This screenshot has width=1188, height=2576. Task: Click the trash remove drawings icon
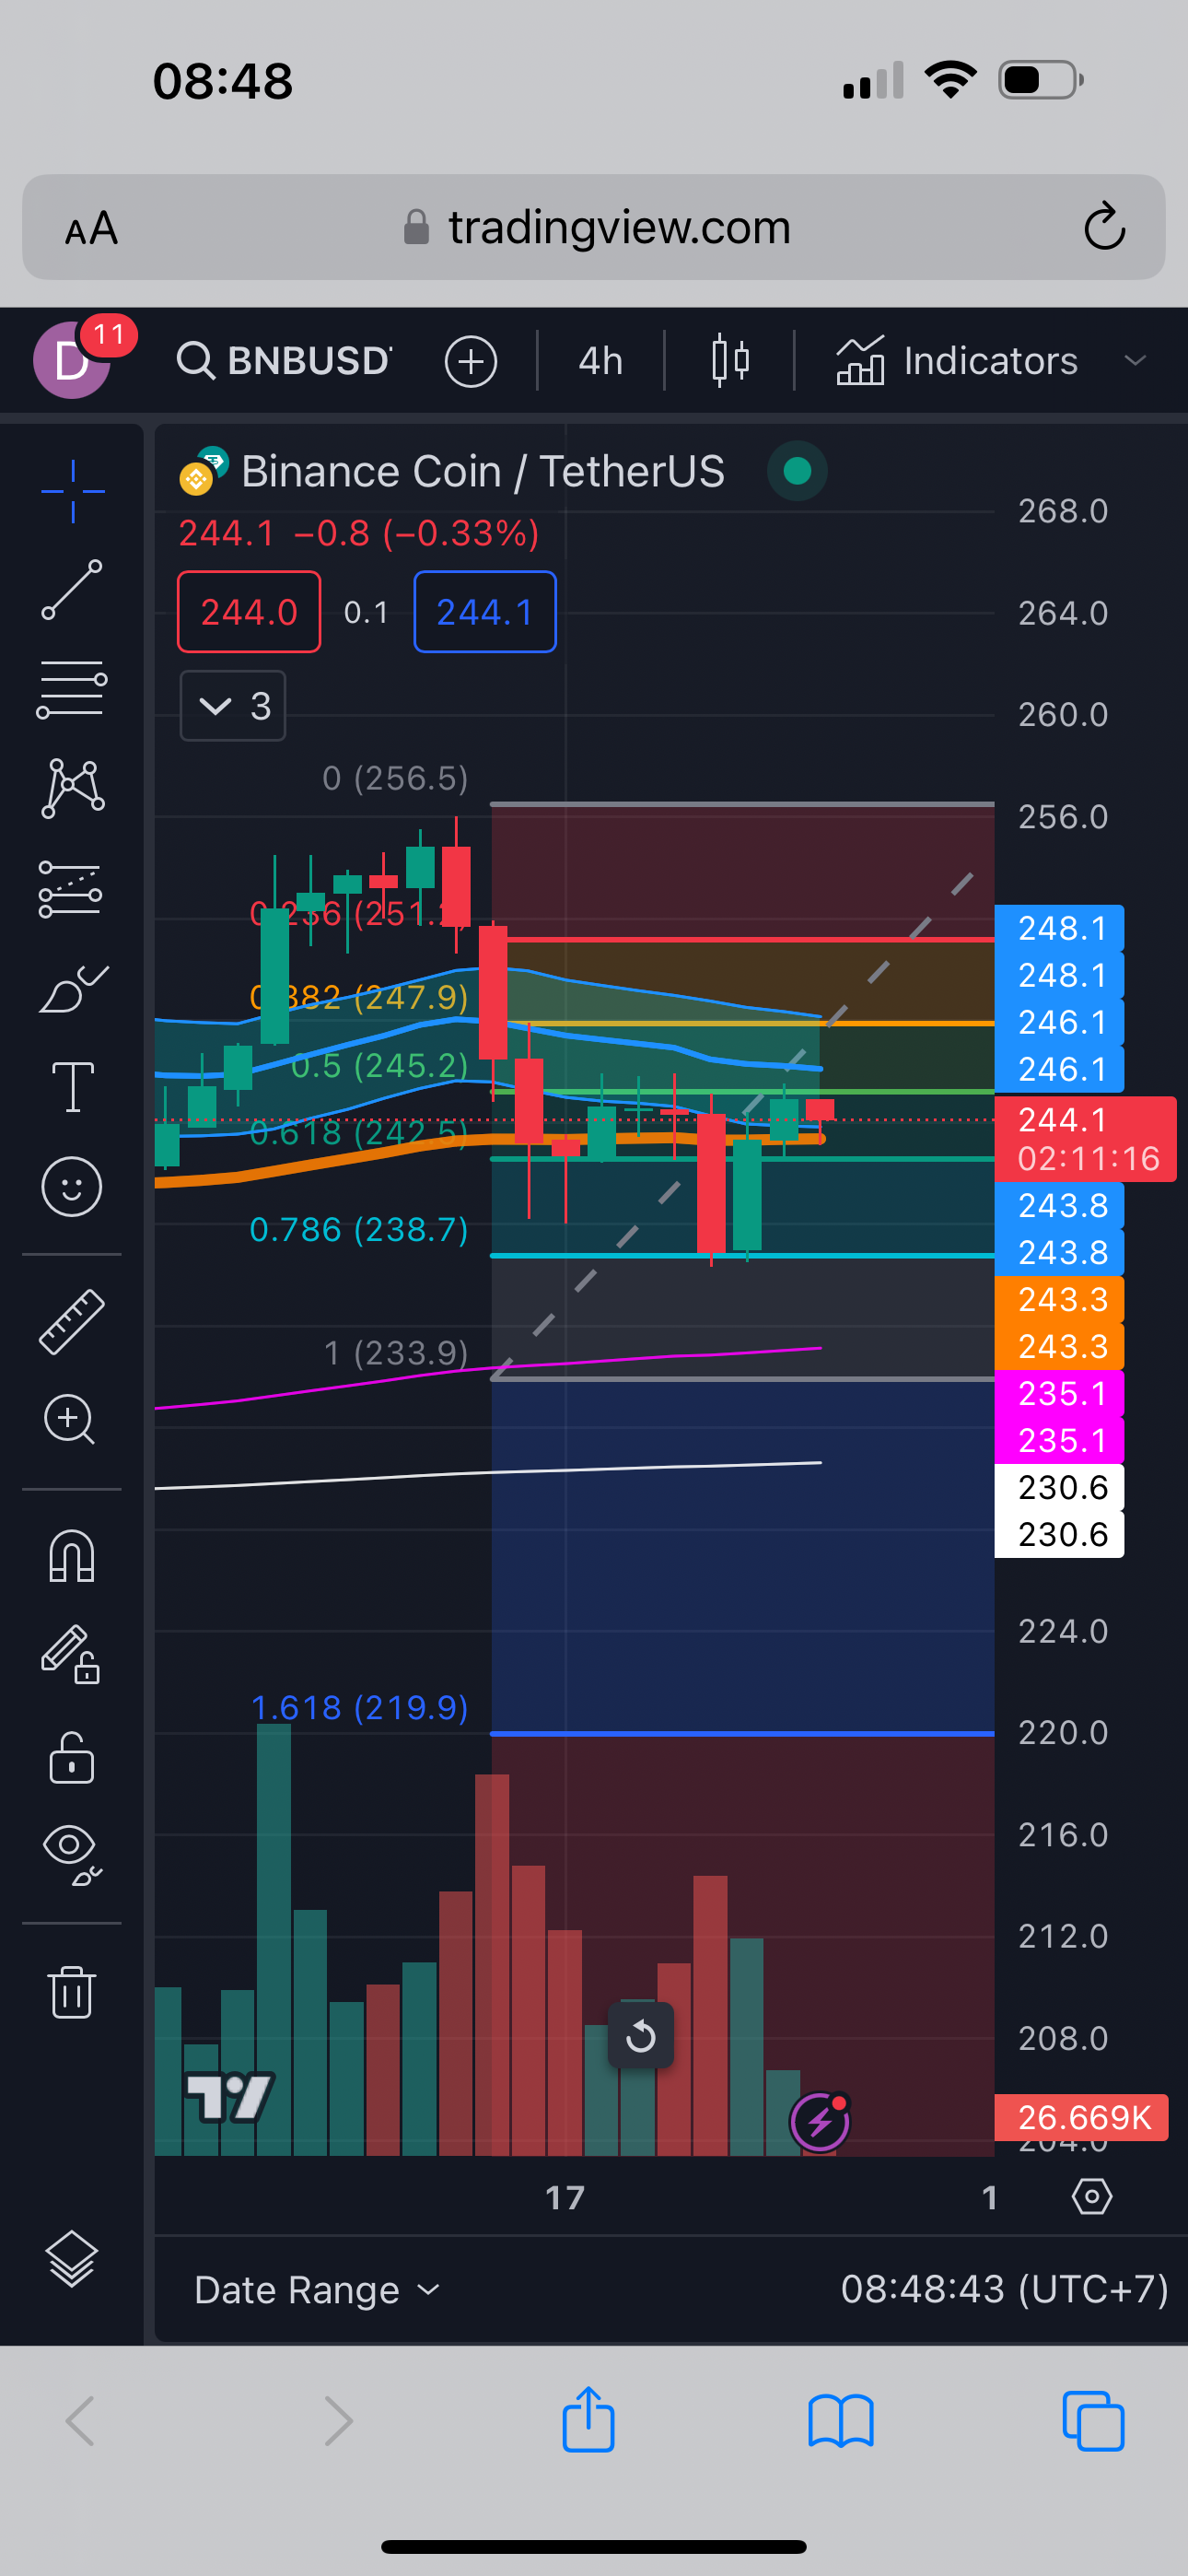tap(72, 1991)
